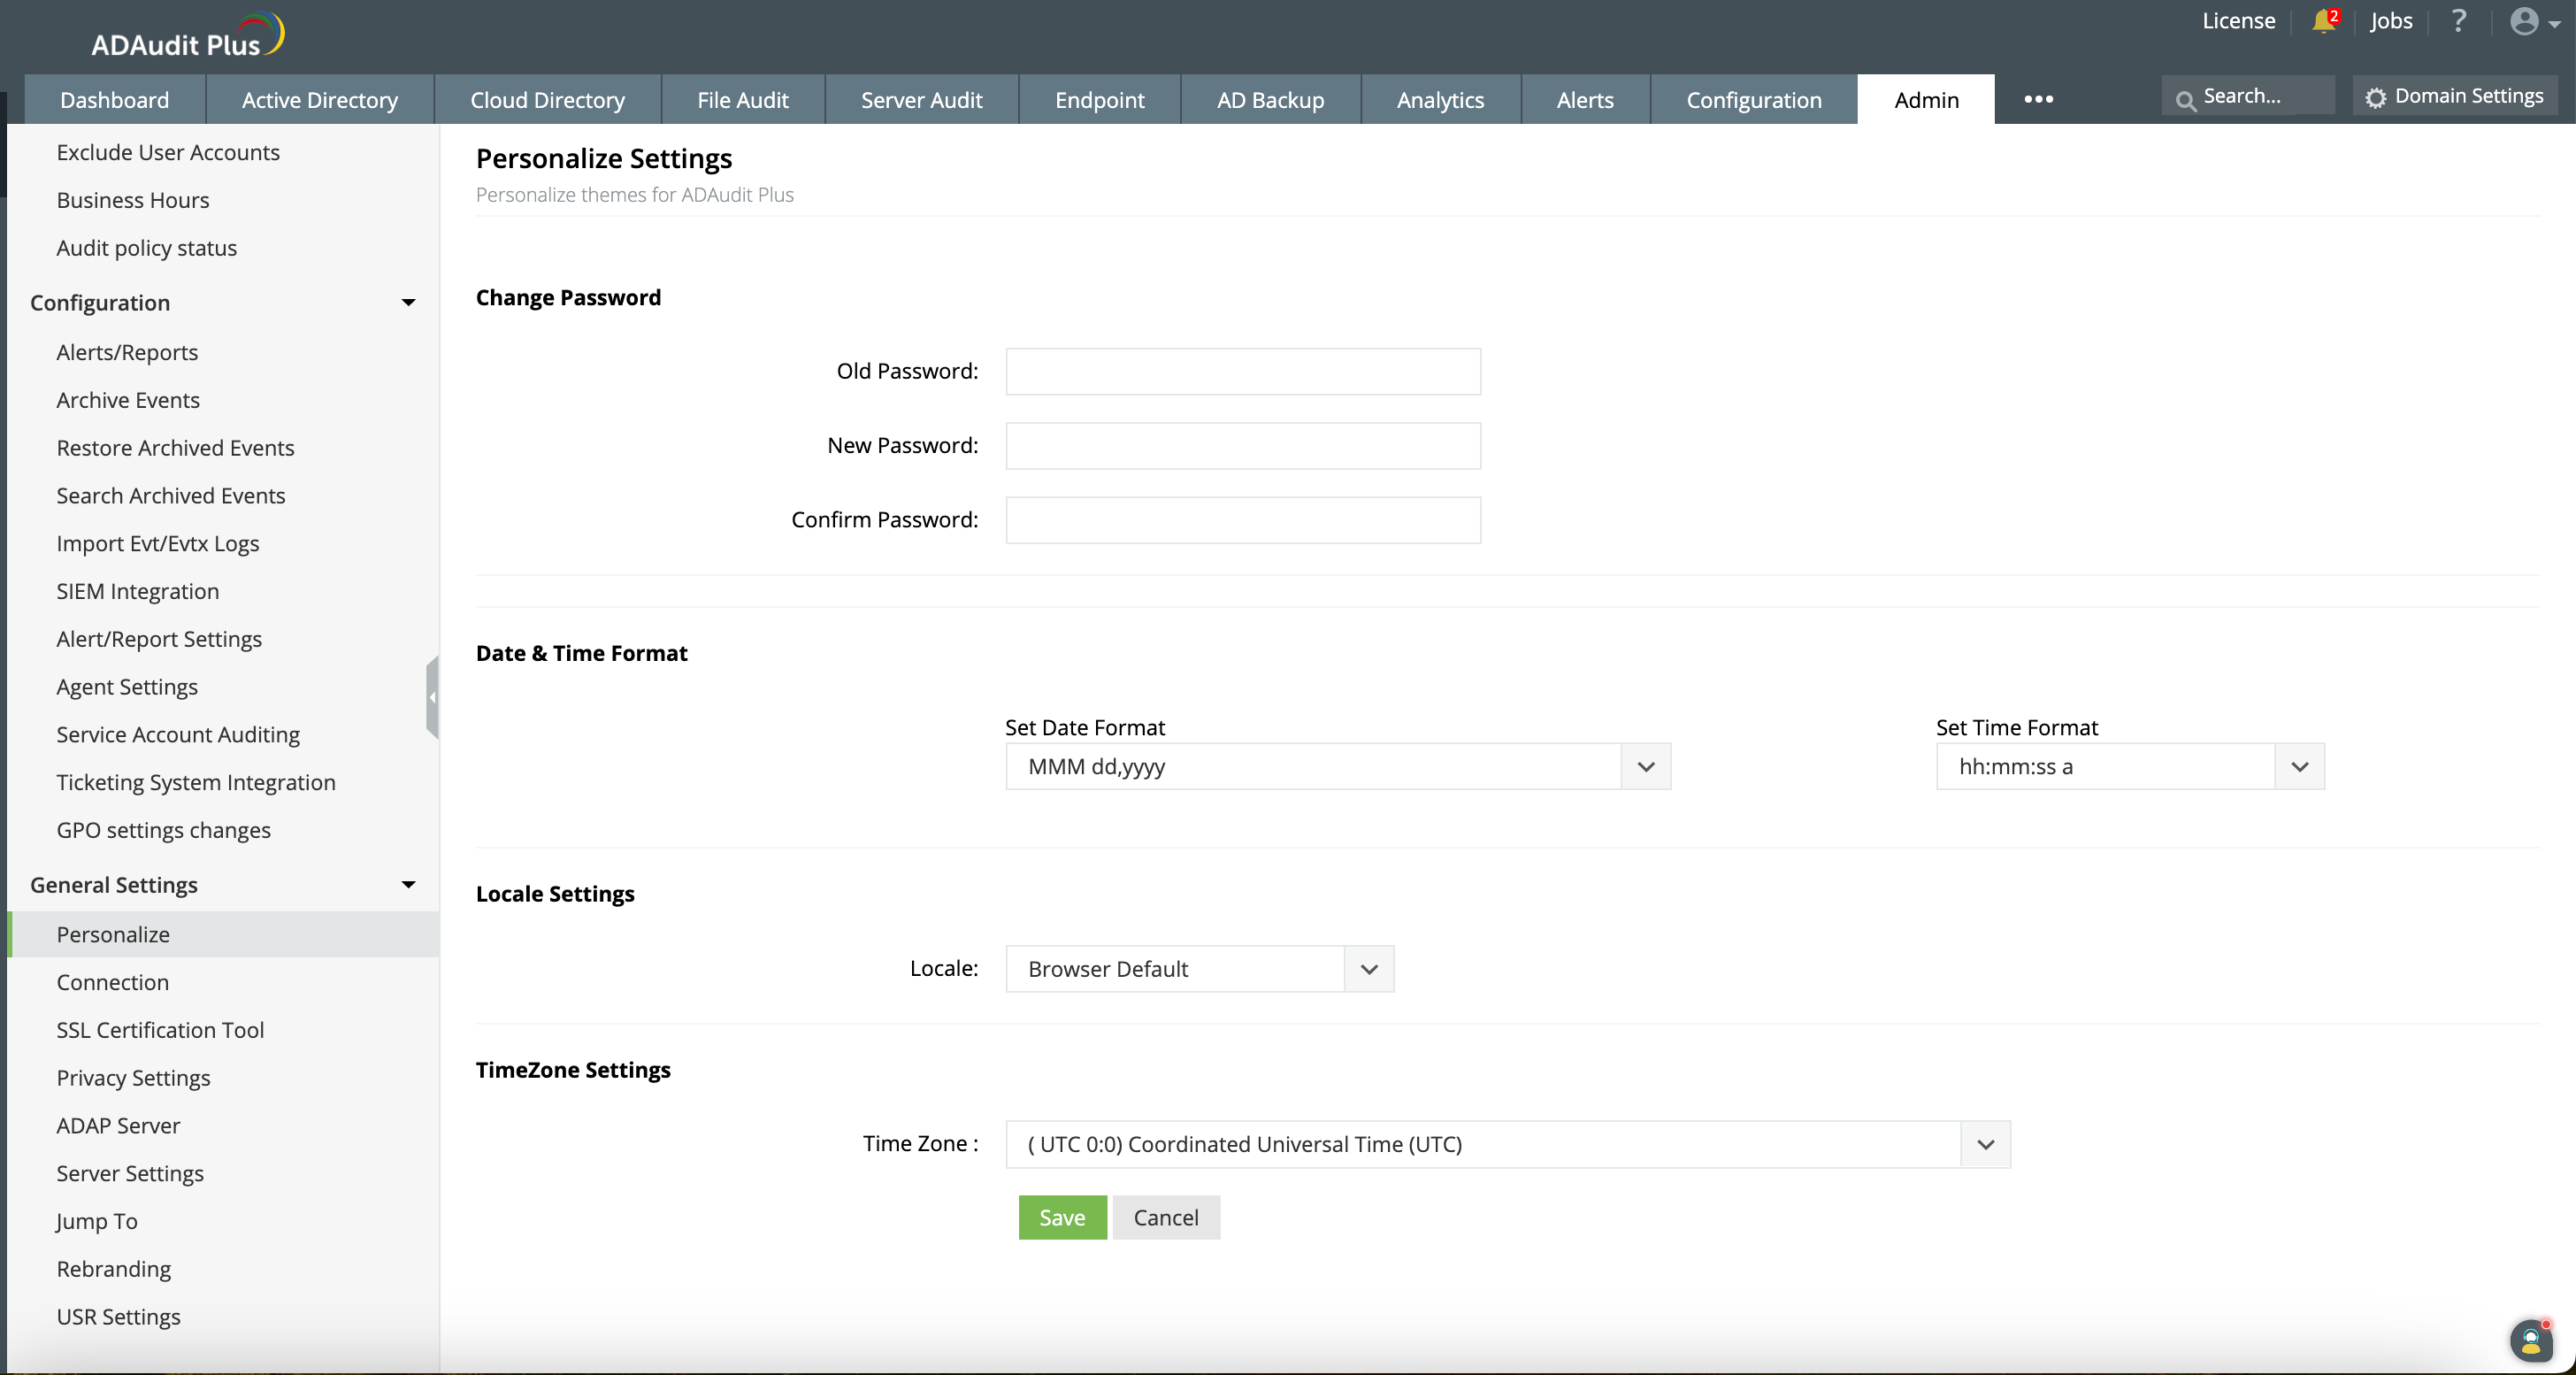Collapse the sidebar with handle arrow
The height and width of the screenshot is (1375, 2576).
[432, 697]
